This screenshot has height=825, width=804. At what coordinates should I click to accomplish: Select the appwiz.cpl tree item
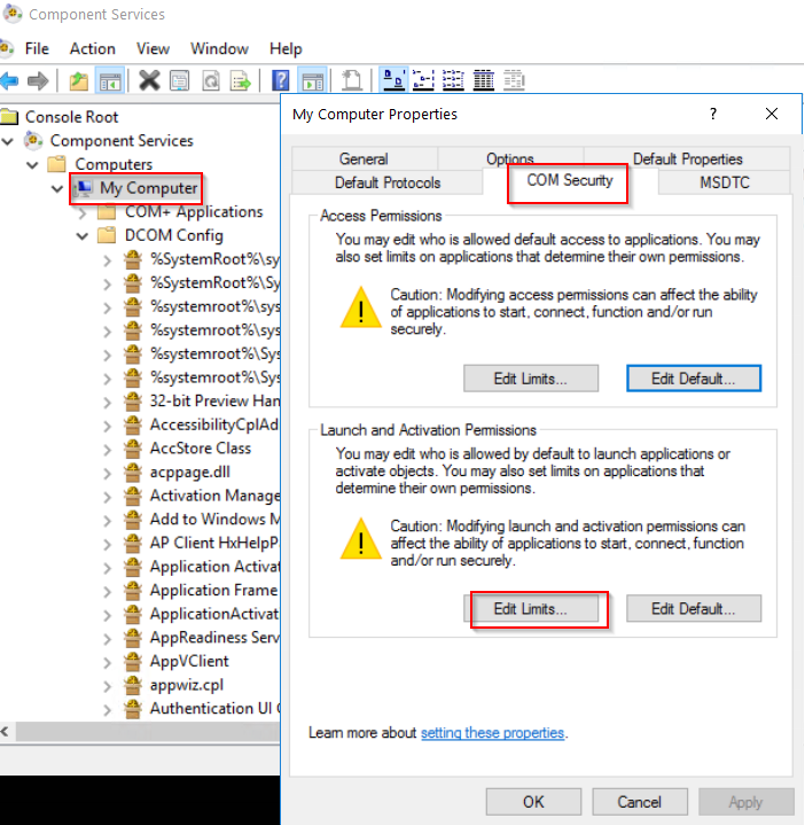tap(187, 685)
